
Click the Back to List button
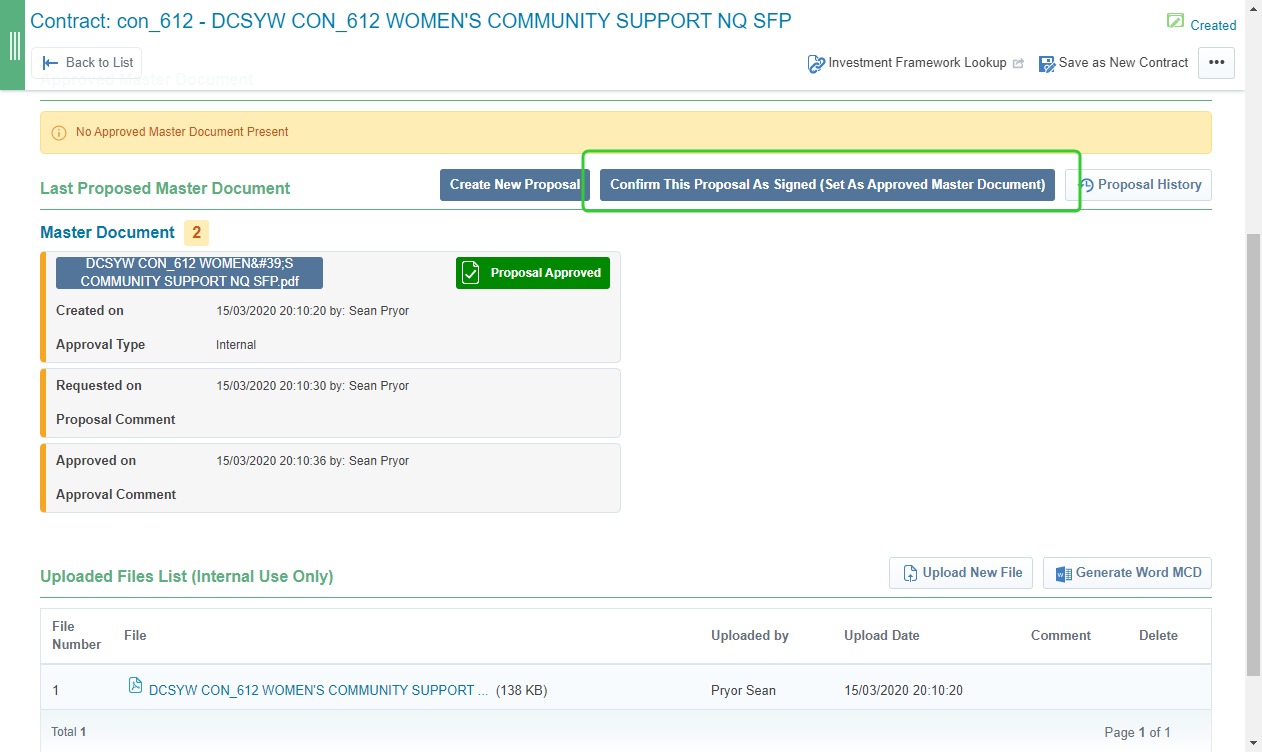(86, 63)
